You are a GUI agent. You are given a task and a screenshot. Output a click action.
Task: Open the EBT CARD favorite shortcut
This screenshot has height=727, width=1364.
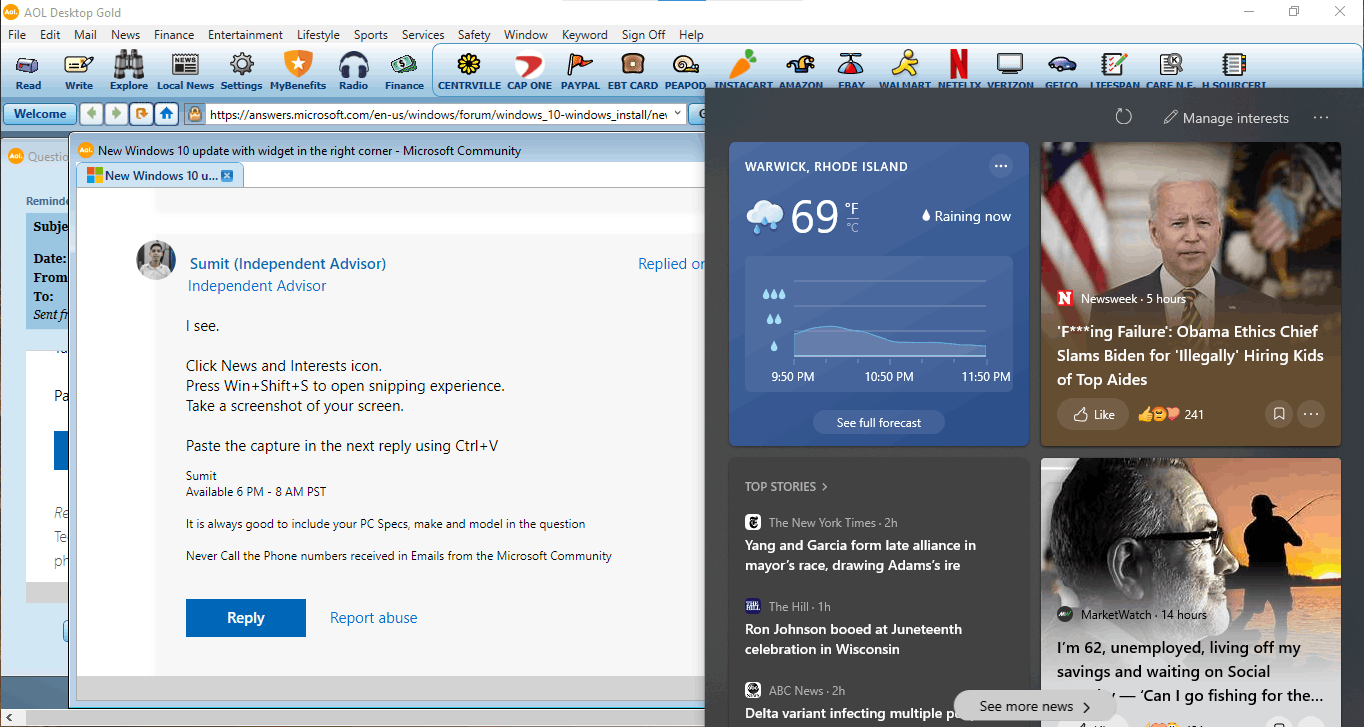pos(632,71)
